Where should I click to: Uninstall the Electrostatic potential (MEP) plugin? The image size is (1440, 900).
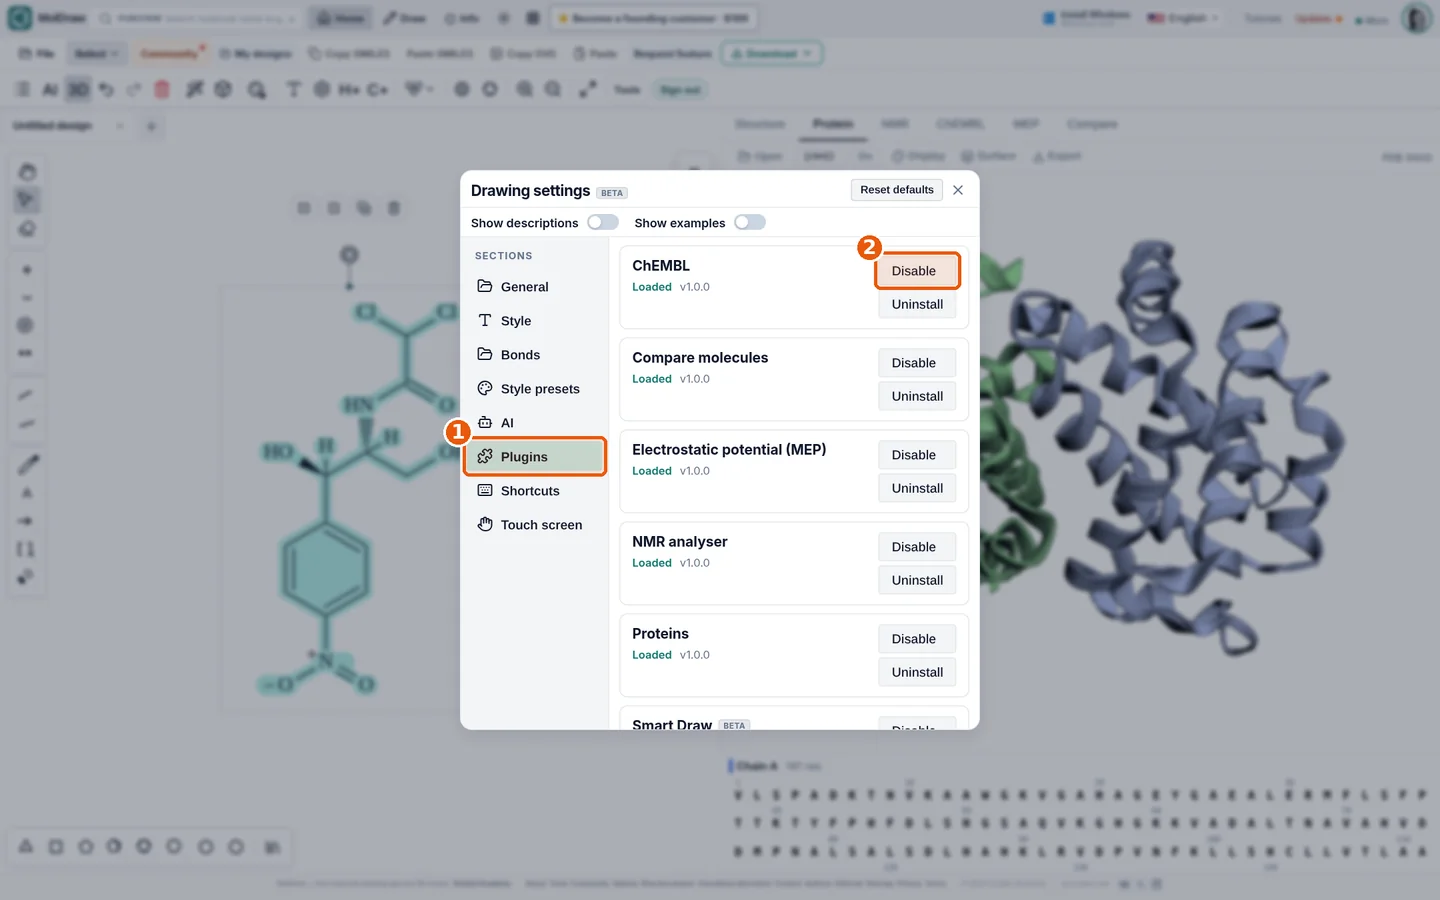point(917,488)
